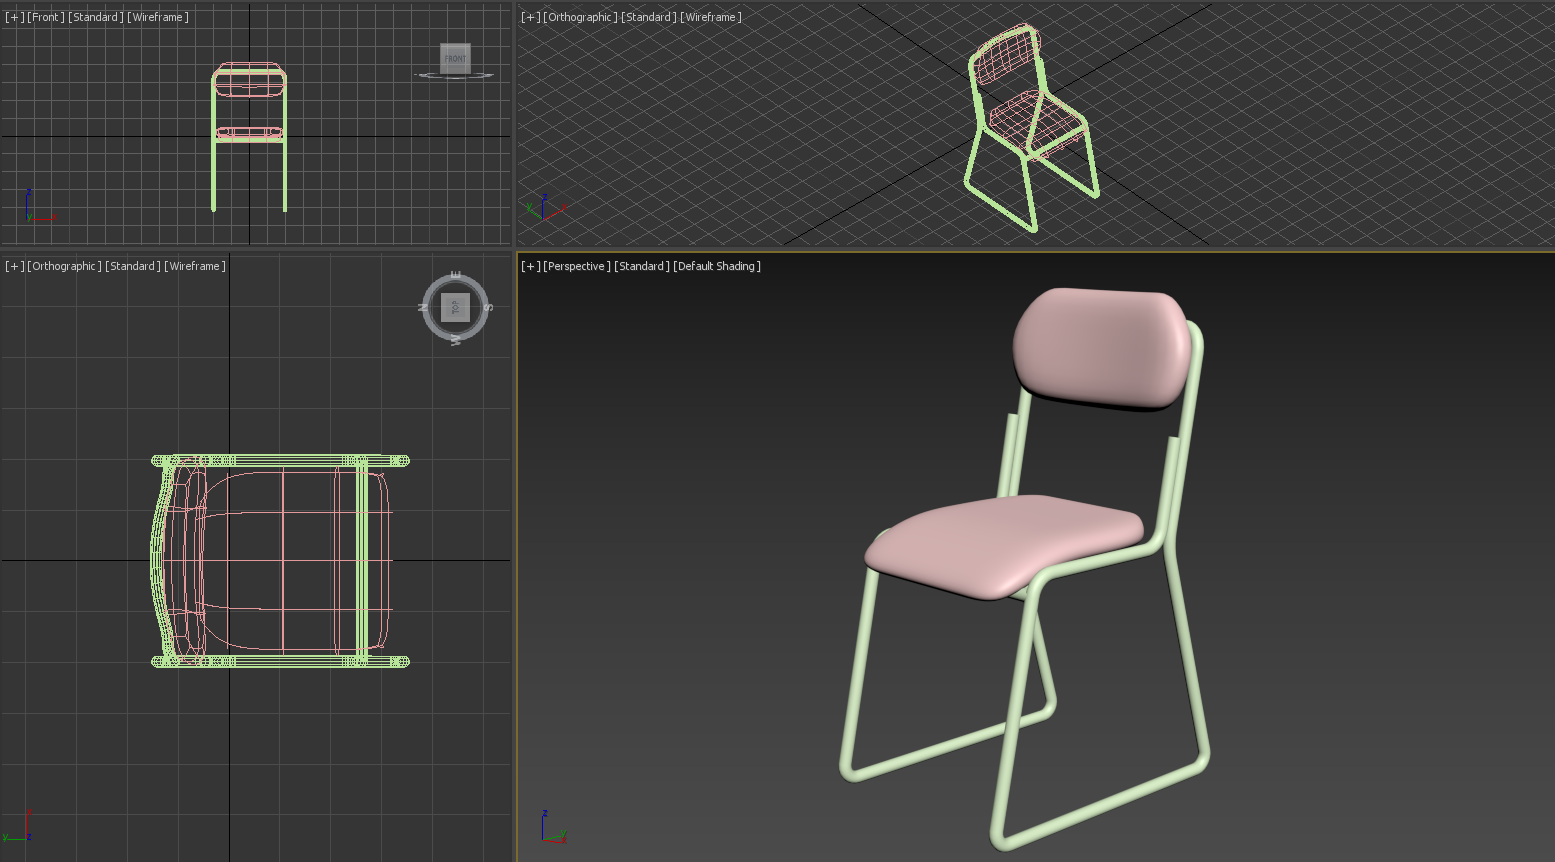Open [Standard] menu in top-right Orthographic viewport
Image resolution: width=1555 pixels, height=862 pixels.
click(650, 17)
